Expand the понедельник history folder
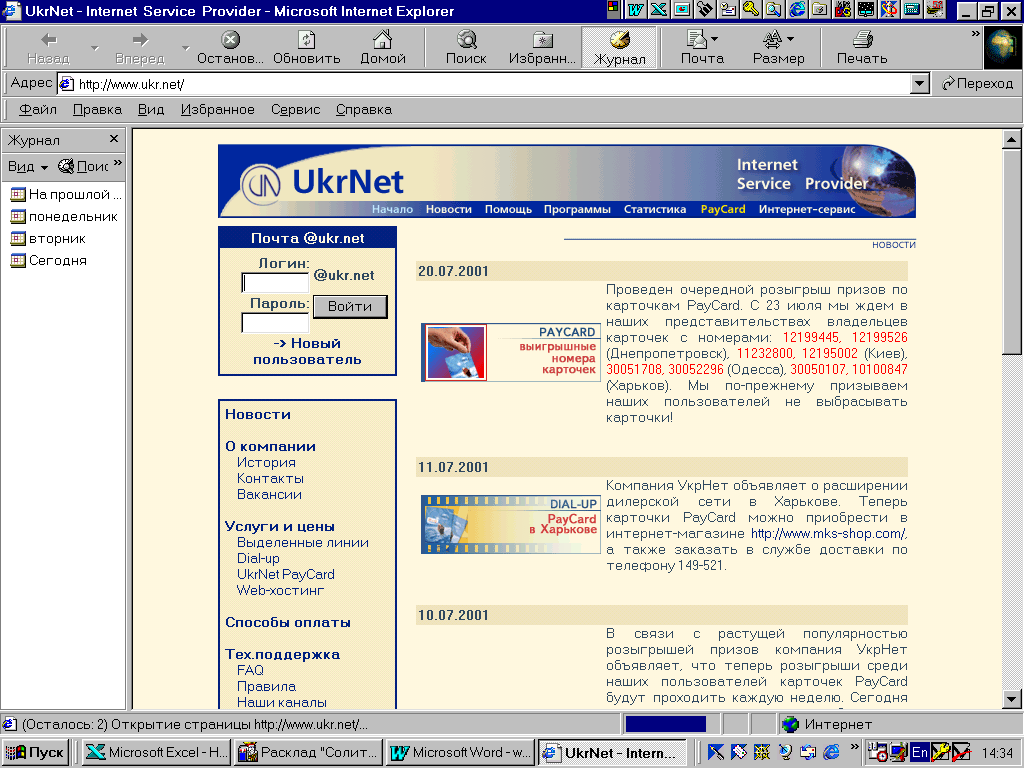Image resolution: width=1024 pixels, height=768 pixels. click(x=64, y=217)
